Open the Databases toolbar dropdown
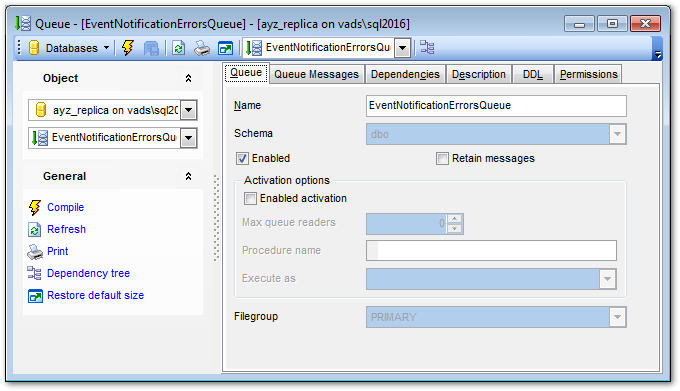Viewport: 680px width, 391px height. 106,48
